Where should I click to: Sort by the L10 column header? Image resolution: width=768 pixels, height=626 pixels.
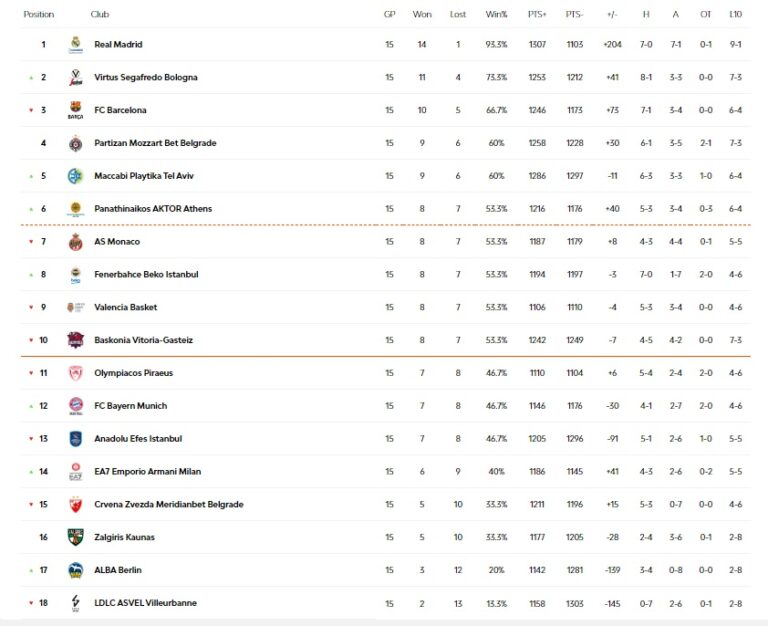pyautogui.click(x=735, y=15)
